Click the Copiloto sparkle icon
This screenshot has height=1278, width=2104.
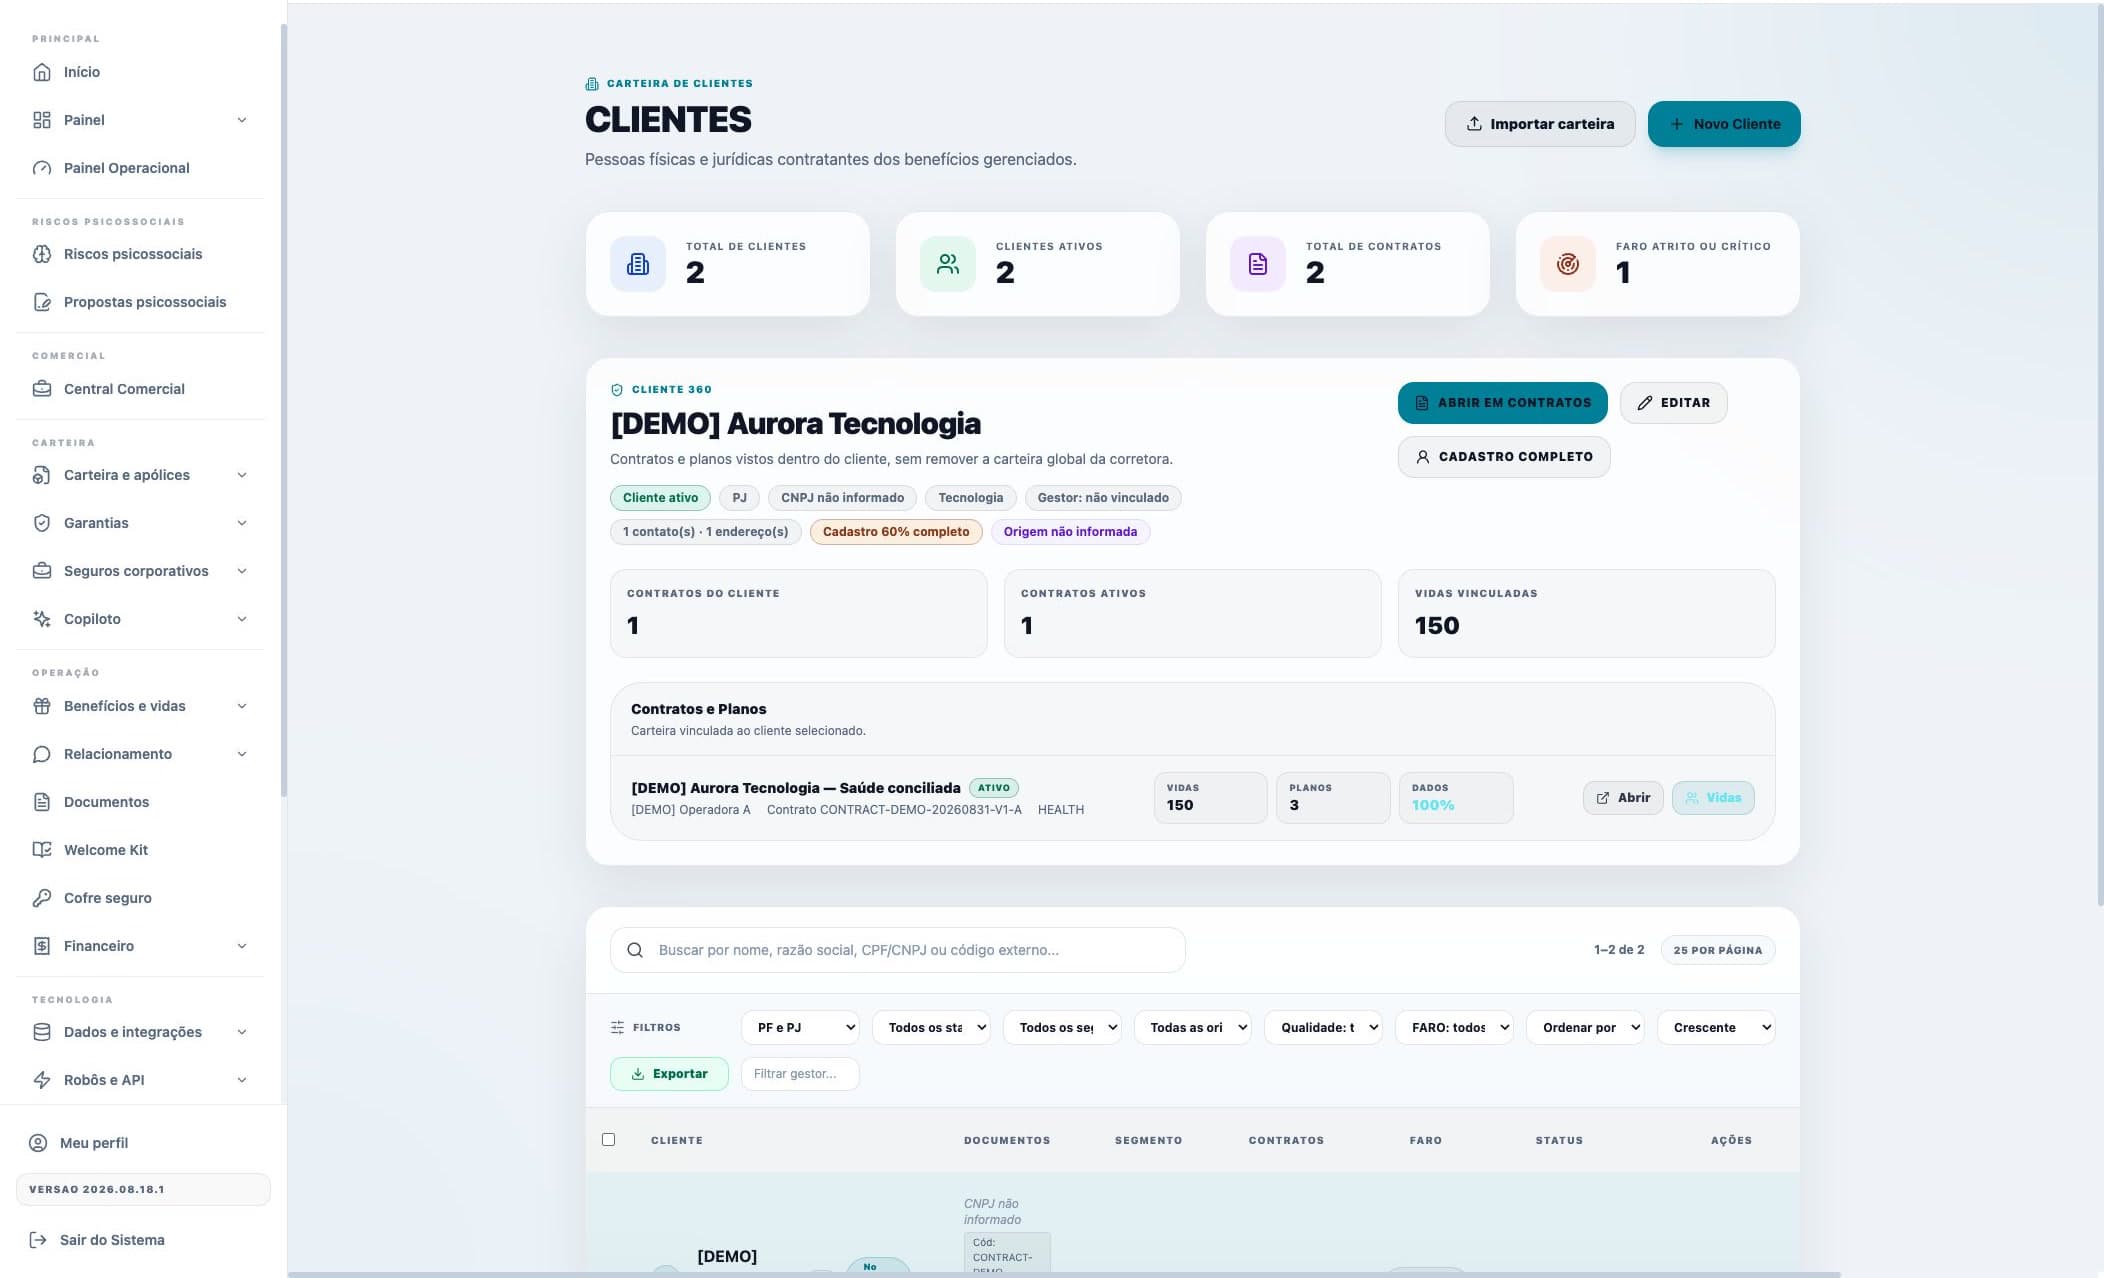pos(42,619)
